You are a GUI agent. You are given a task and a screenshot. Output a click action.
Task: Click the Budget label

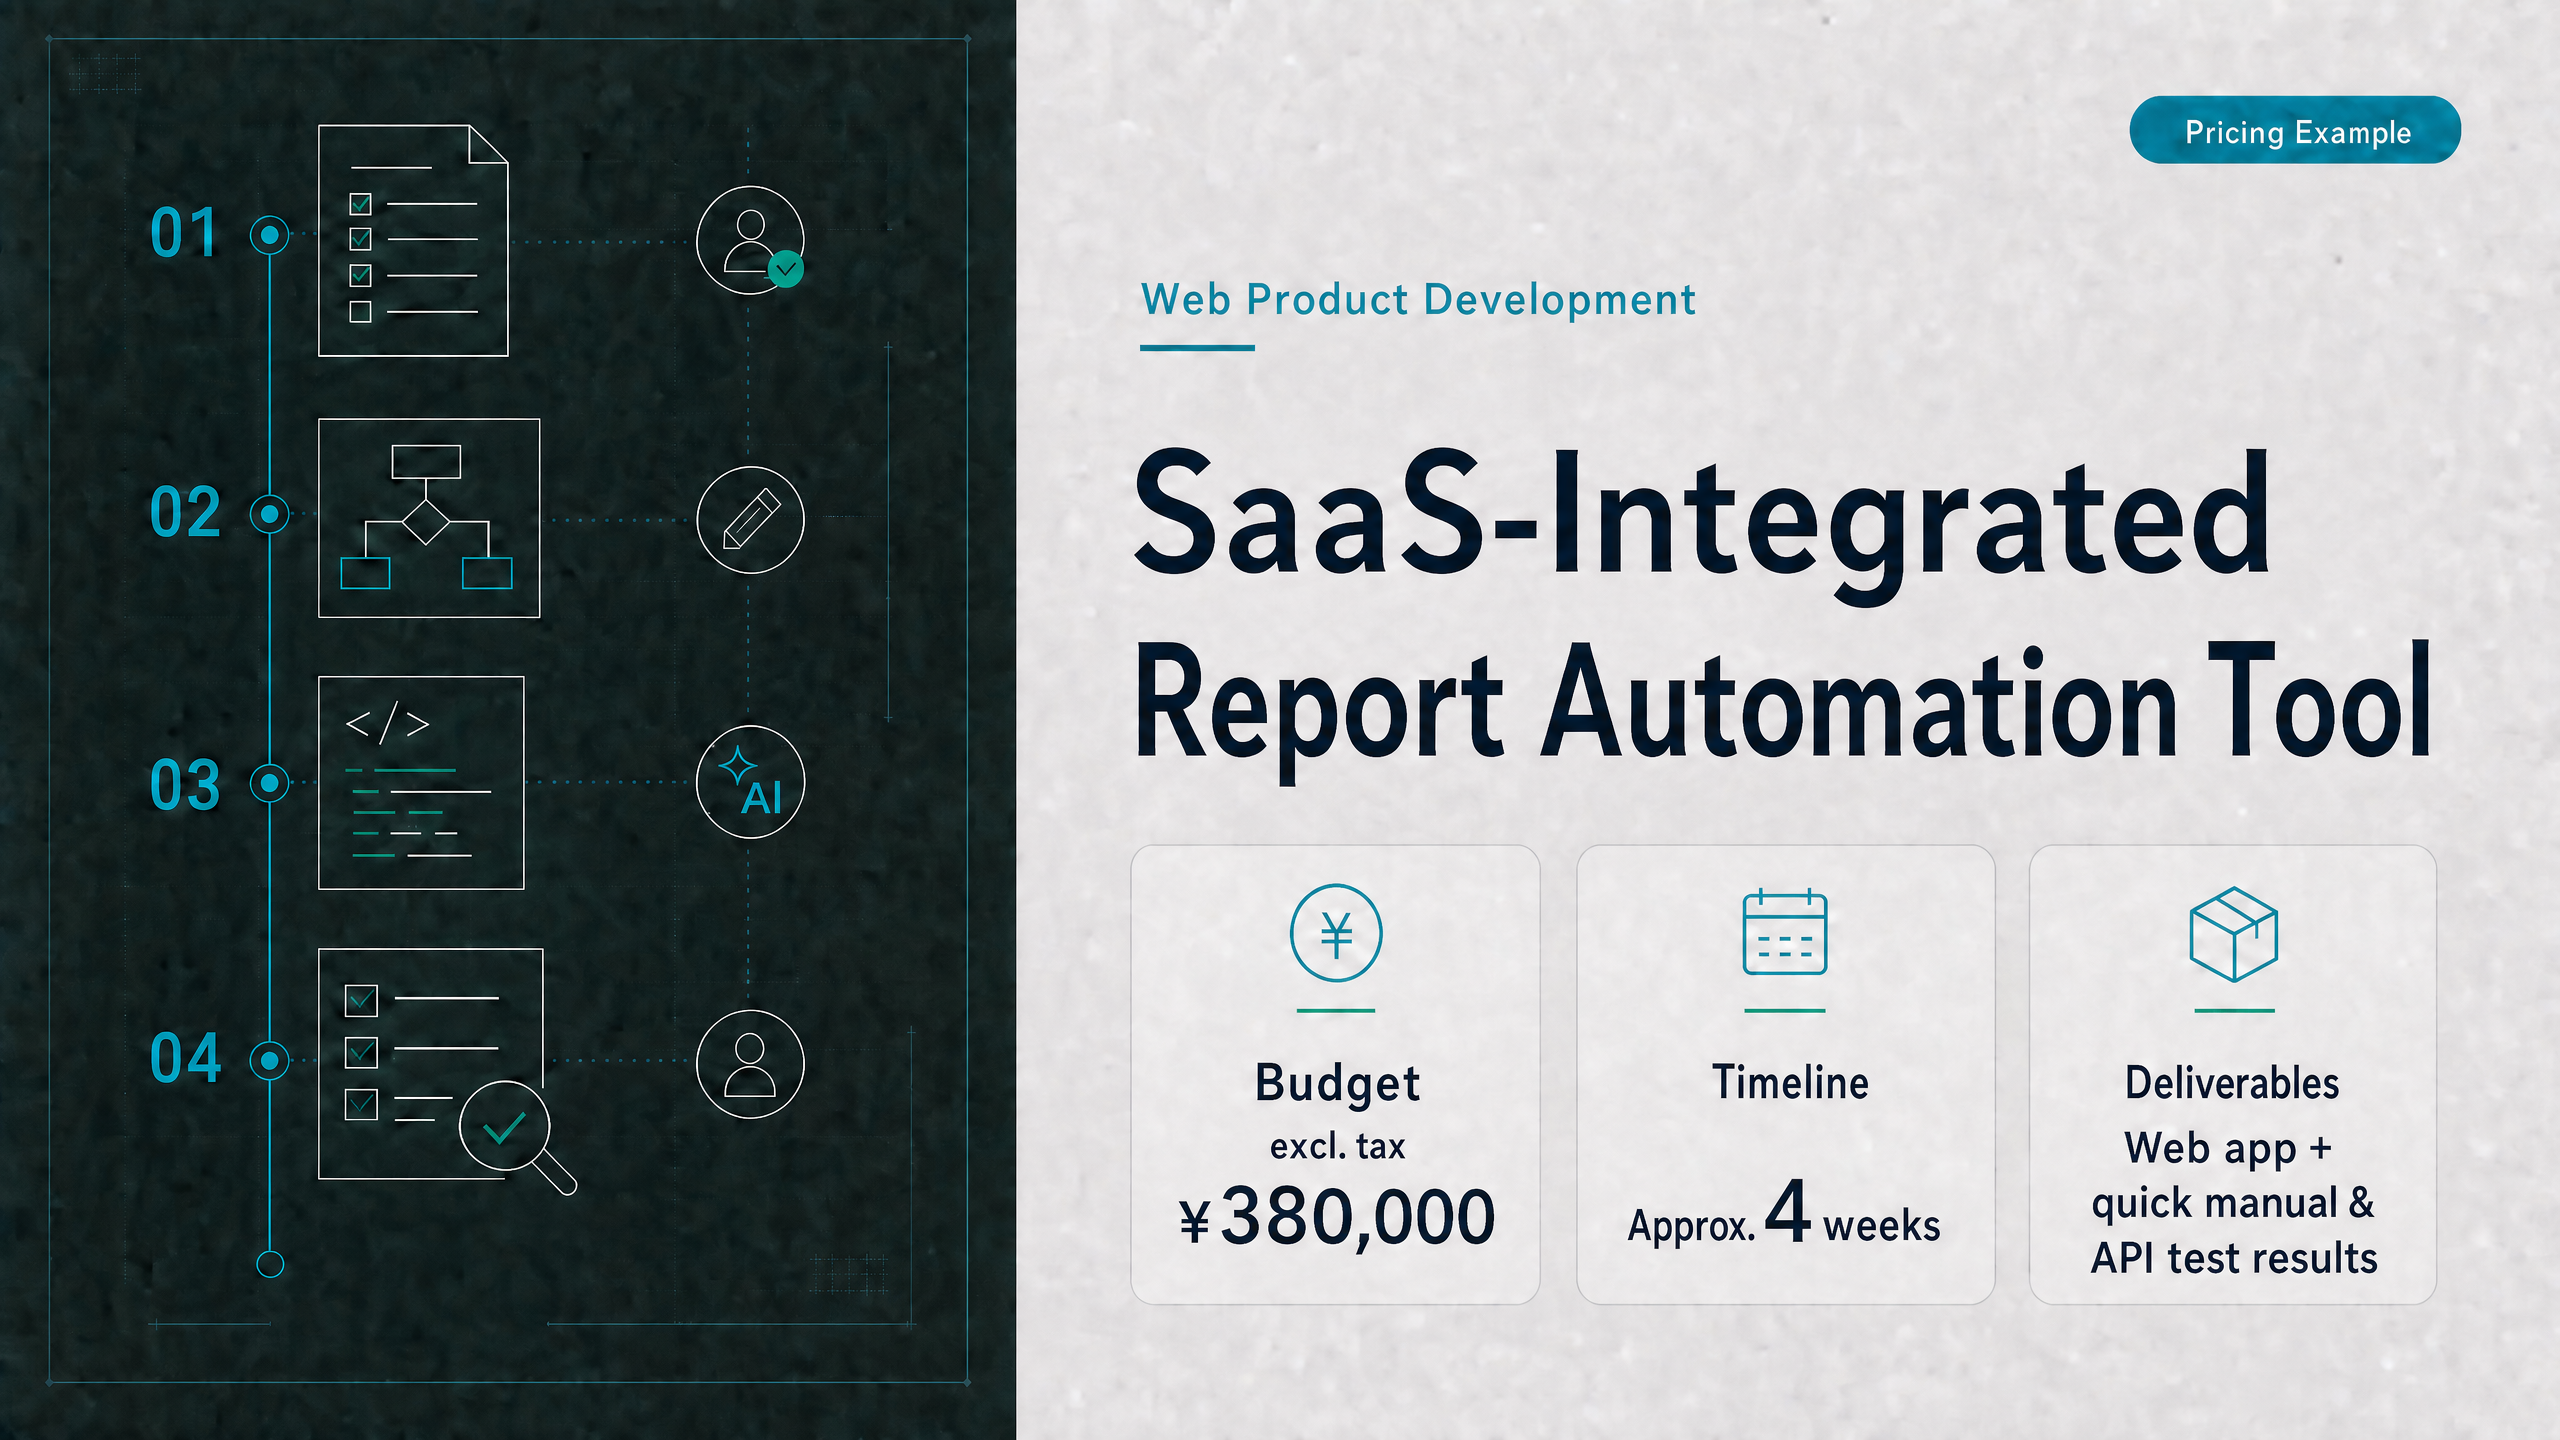(x=1337, y=1084)
